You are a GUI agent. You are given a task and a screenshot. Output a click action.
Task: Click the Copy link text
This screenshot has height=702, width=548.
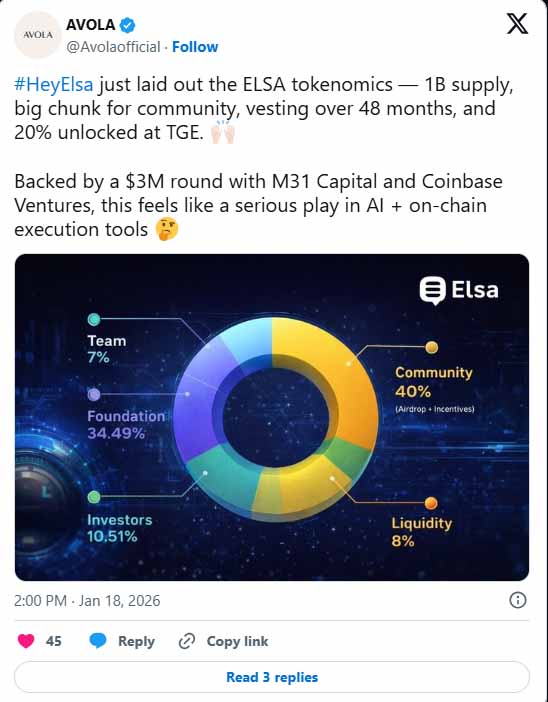point(237,641)
